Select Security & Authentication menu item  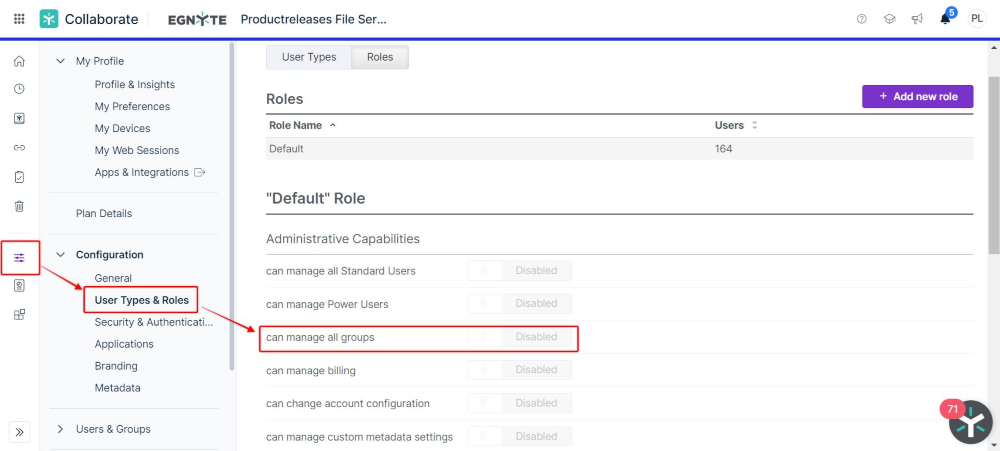(x=154, y=322)
